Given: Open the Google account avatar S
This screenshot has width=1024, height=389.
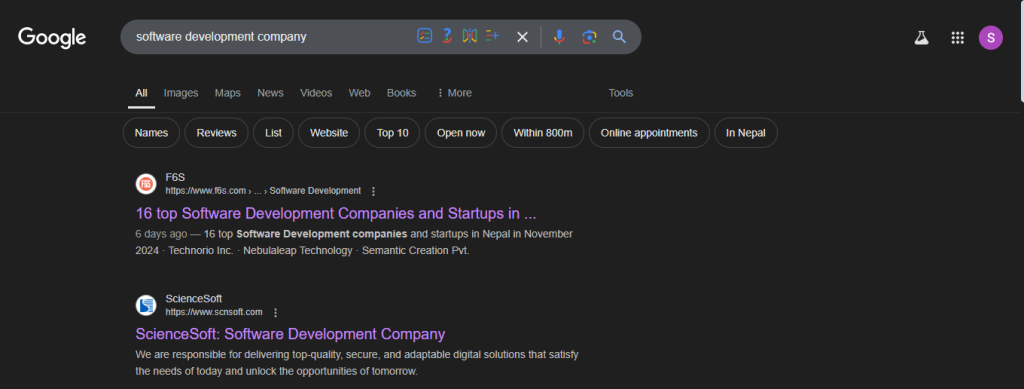Looking at the screenshot, I should tap(991, 38).
